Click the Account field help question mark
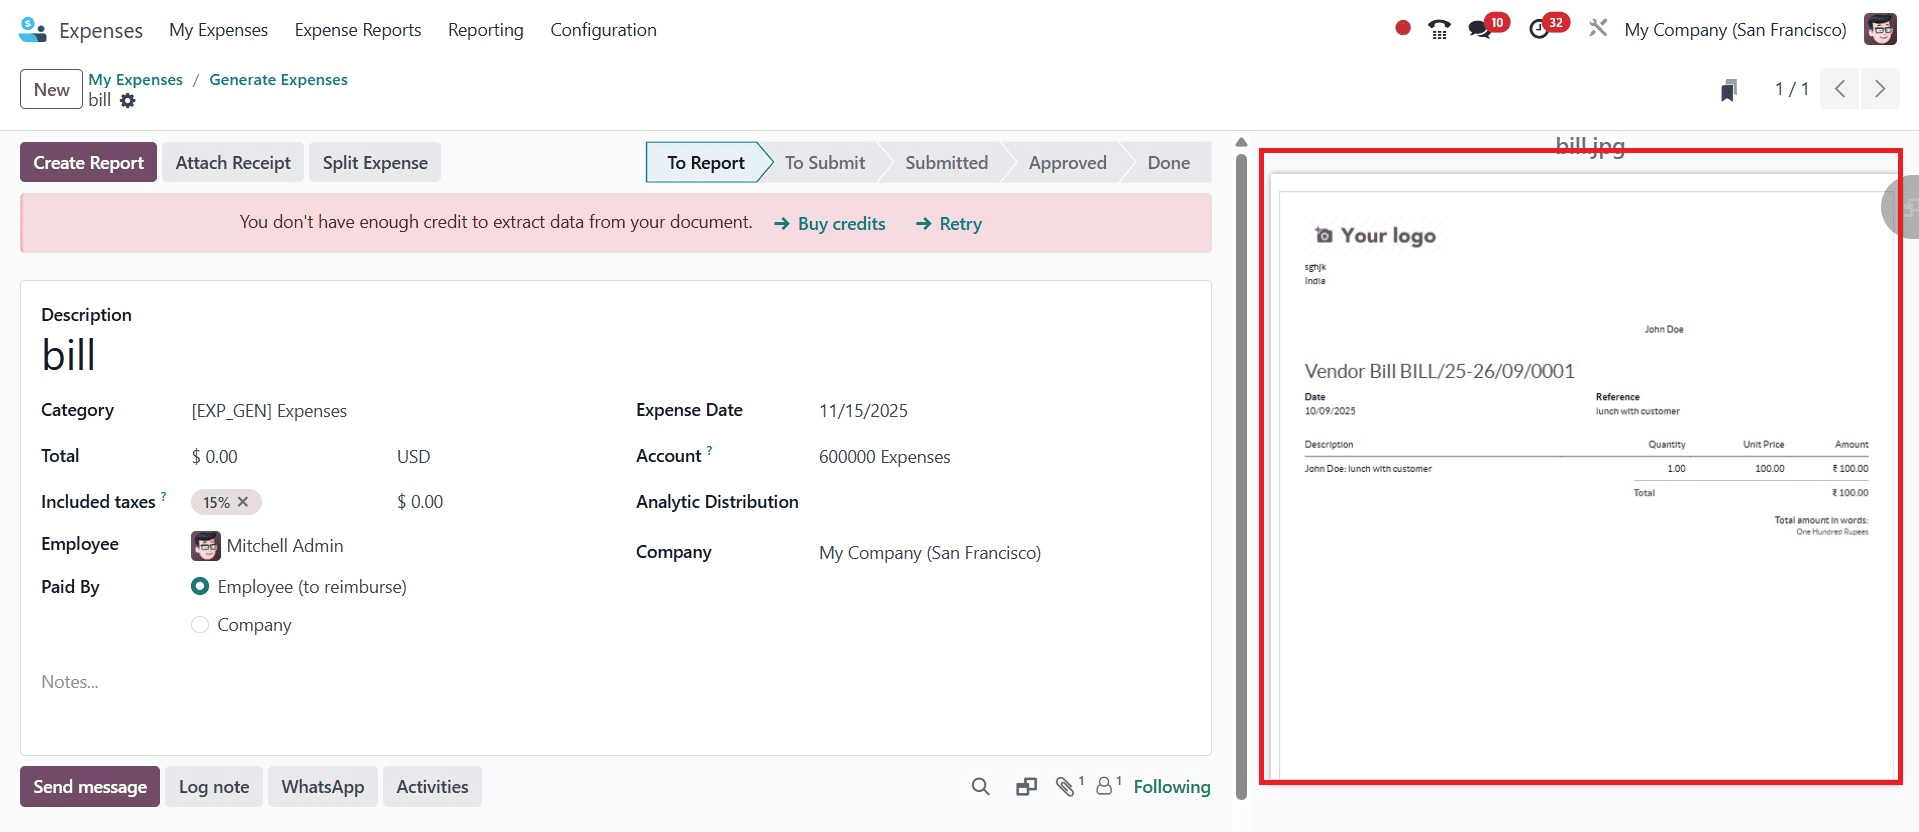The width and height of the screenshot is (1919, 832). point(710,450)
